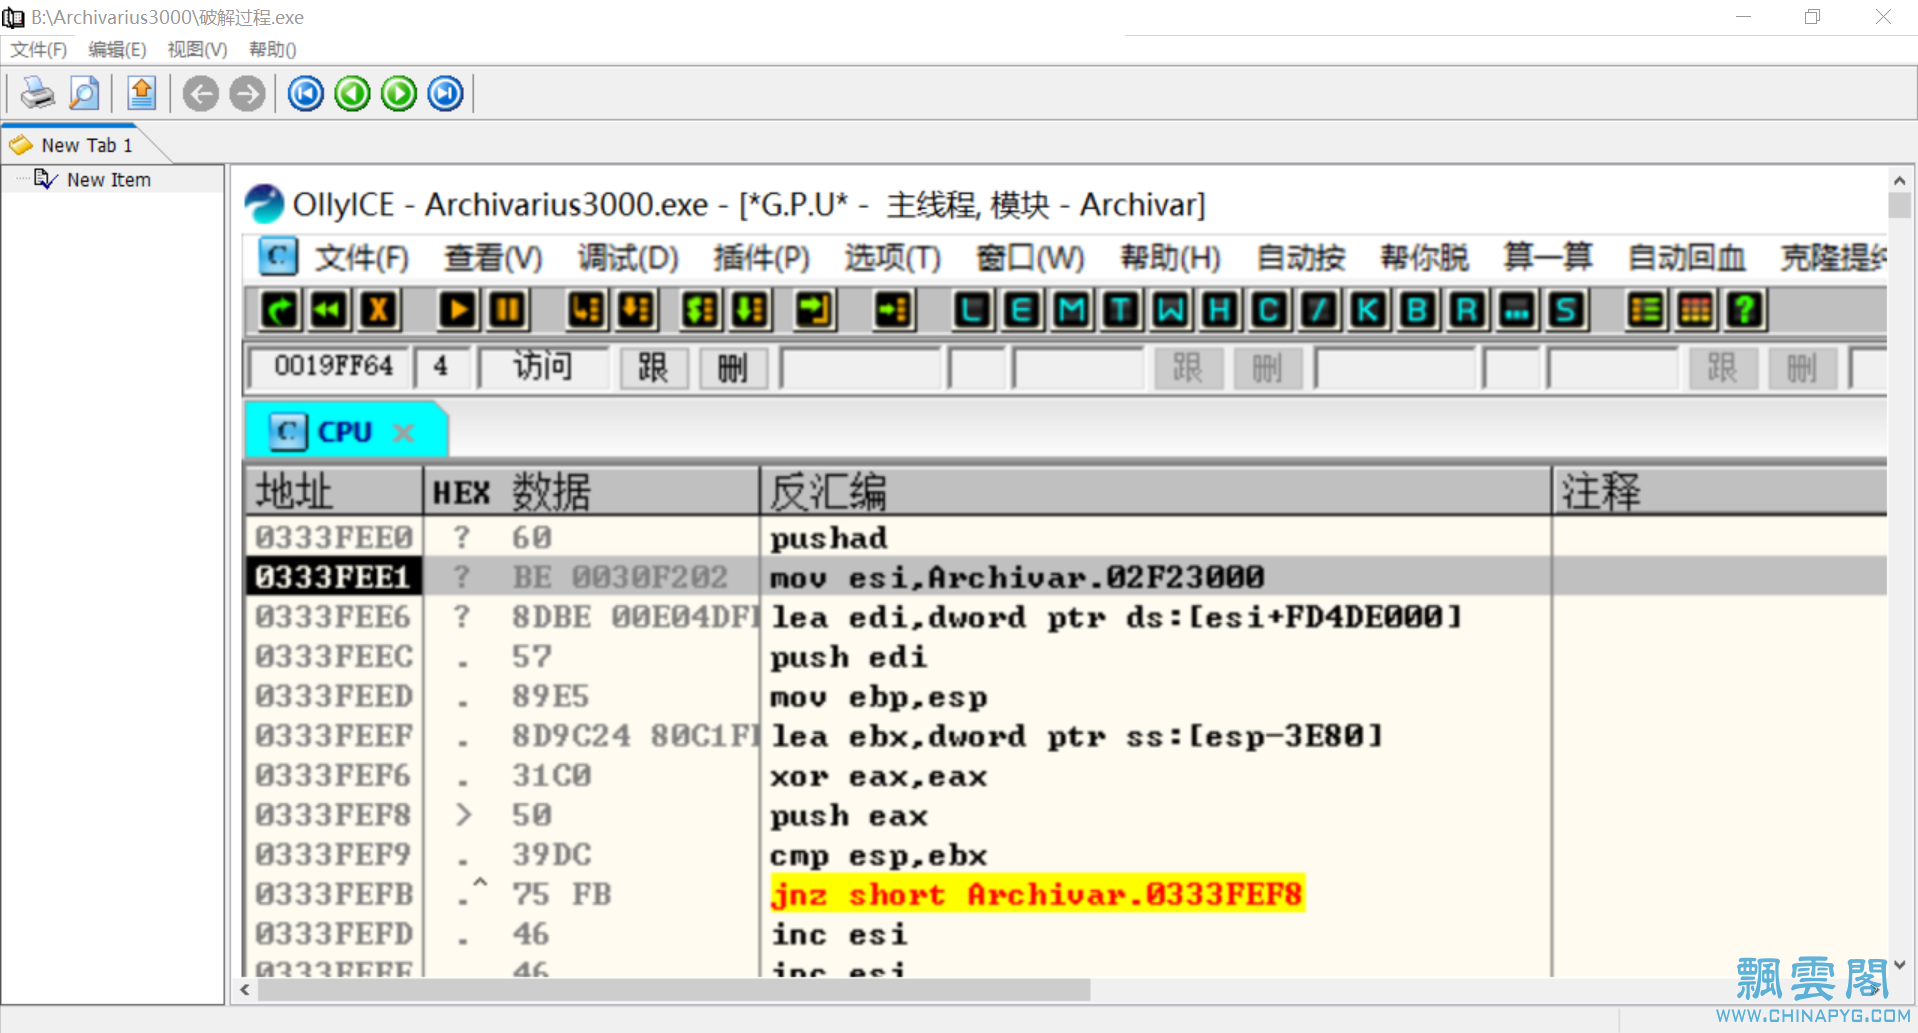Open Windows W icon
The height and width of the screenshot is (1033, 1918).
click(1170, 311)
